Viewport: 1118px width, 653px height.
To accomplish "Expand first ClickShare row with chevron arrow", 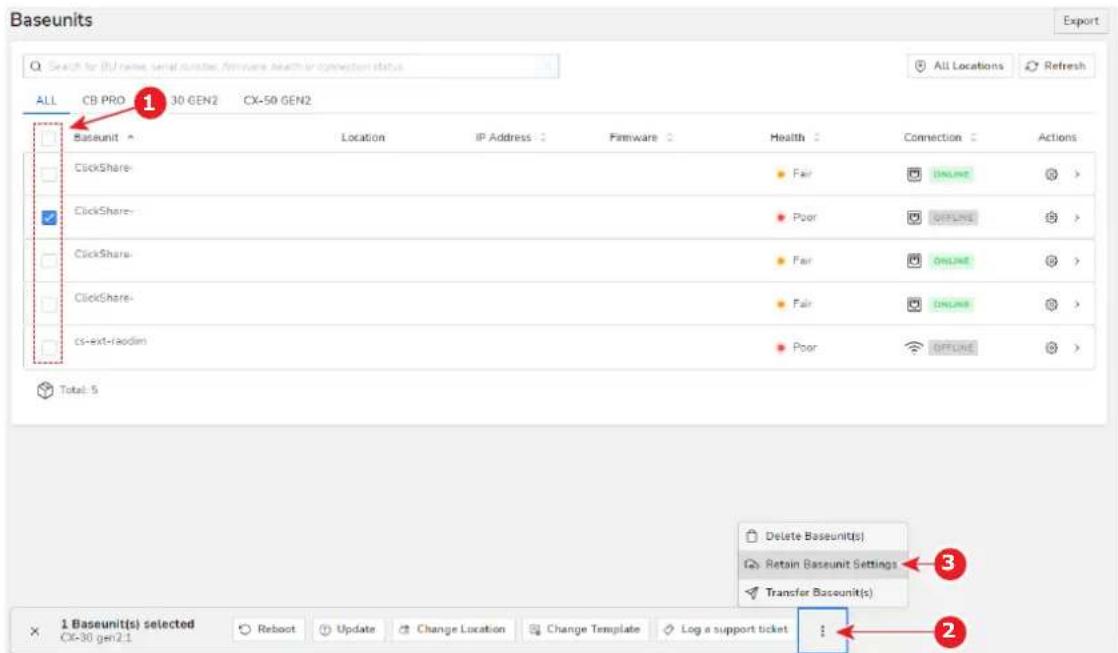I will [1077, 174].
